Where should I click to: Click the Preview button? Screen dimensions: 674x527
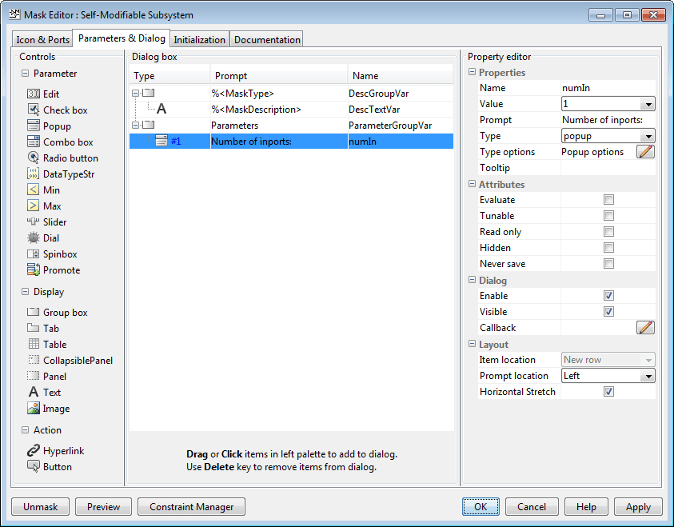click(104, 506)
